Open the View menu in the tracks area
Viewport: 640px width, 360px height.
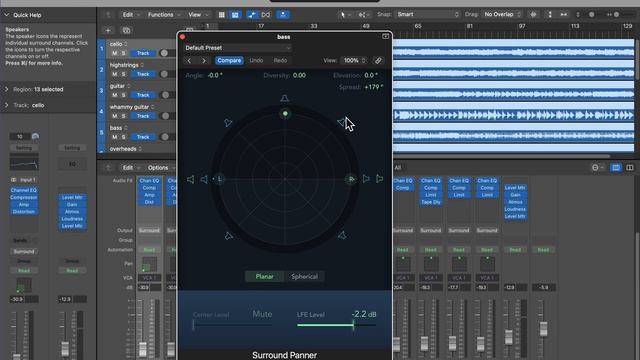tap(198, 15)
